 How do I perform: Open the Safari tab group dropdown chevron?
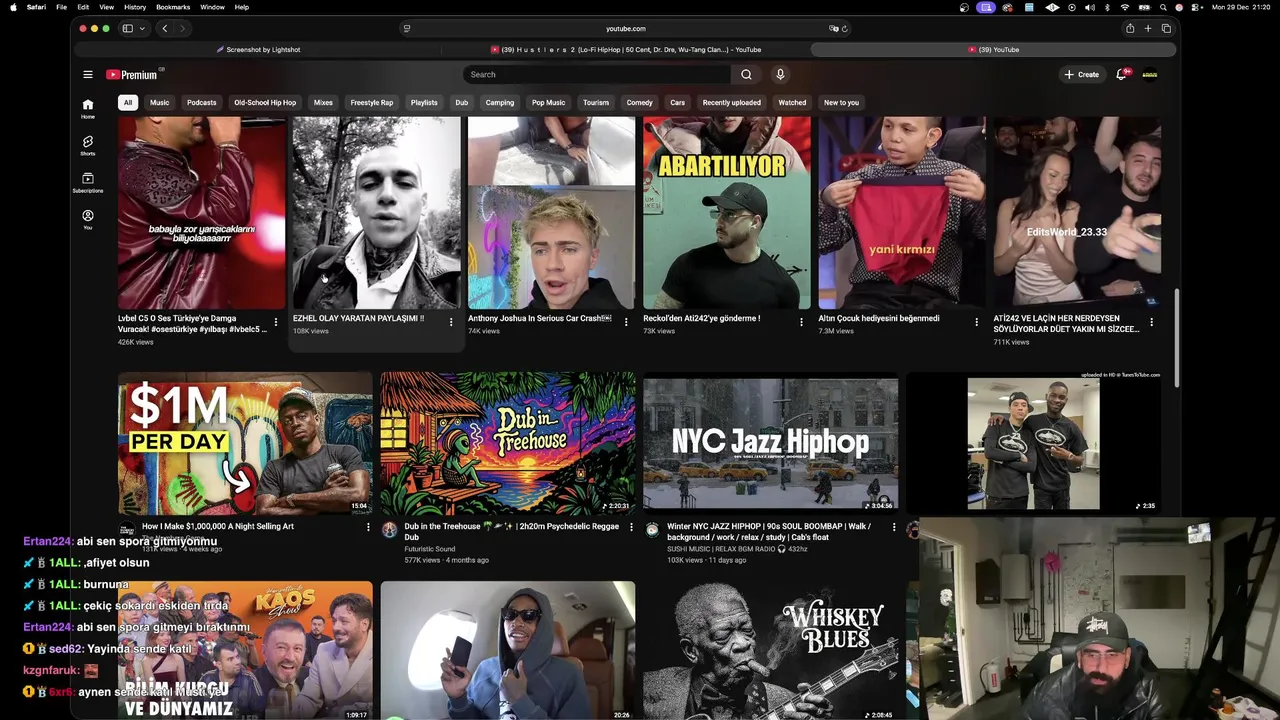(142, 28)
